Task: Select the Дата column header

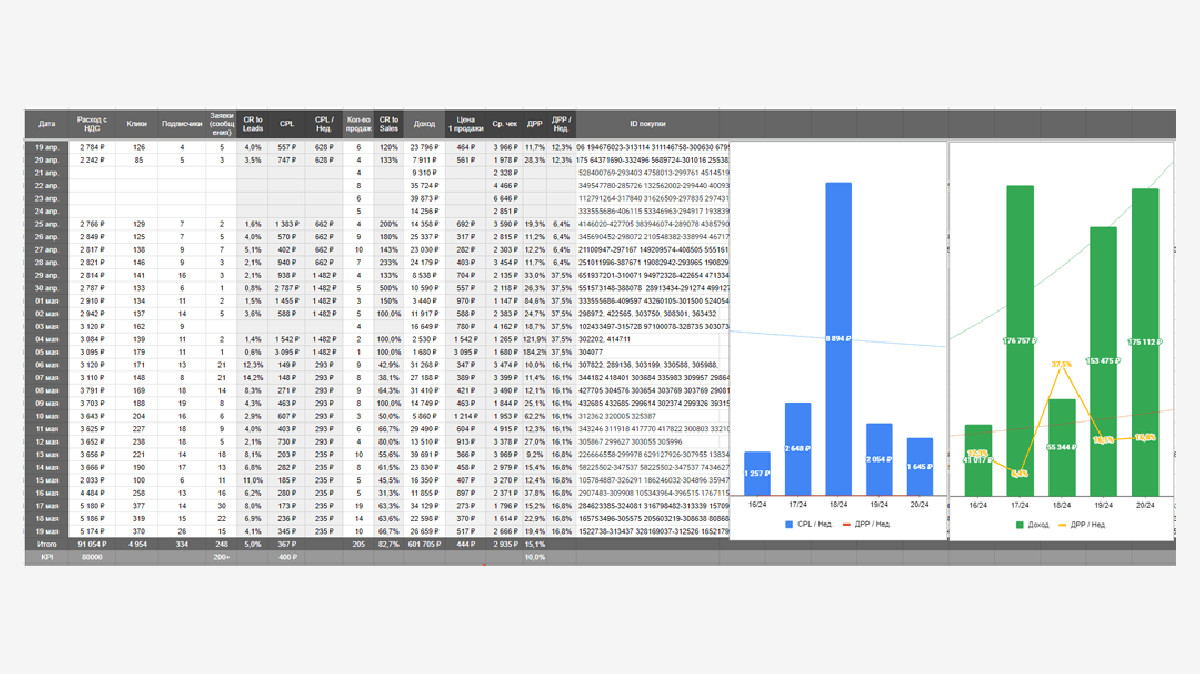Action: pyautogui.click(x=47, y=125)
